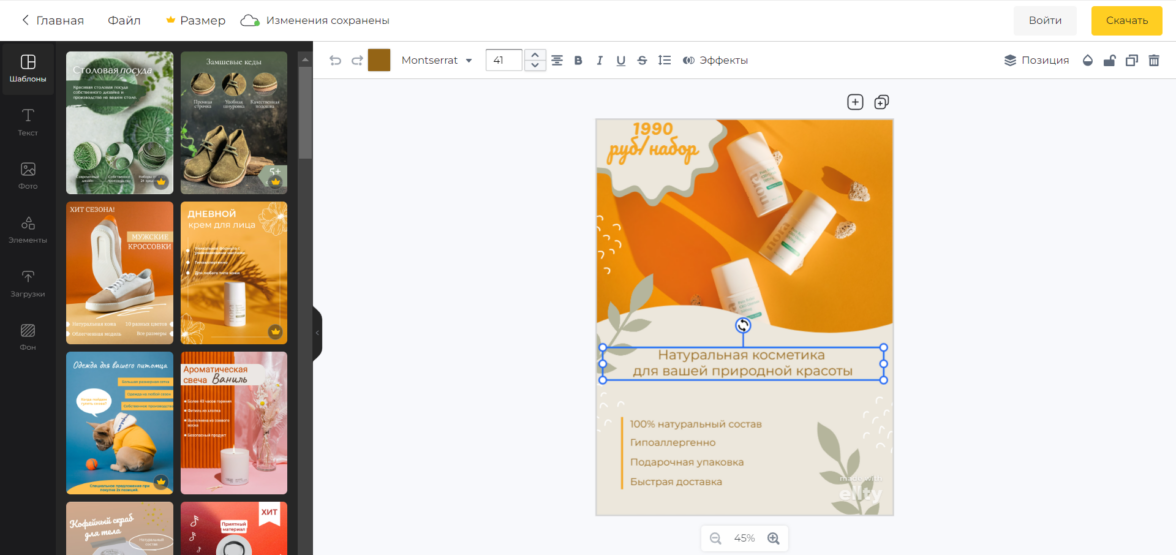Toggle underline text formatting
Screen dimensions: 1176x555
620,61
